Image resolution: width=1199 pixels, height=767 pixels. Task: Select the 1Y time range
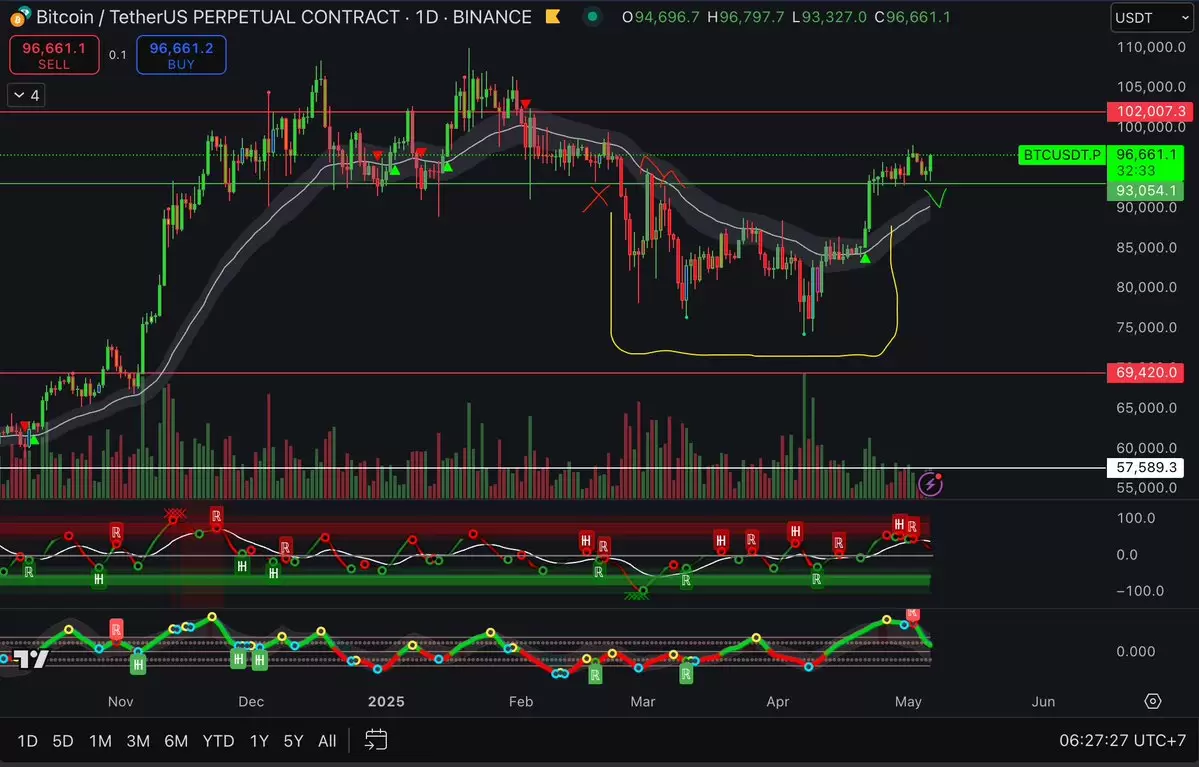click(259, 740)
